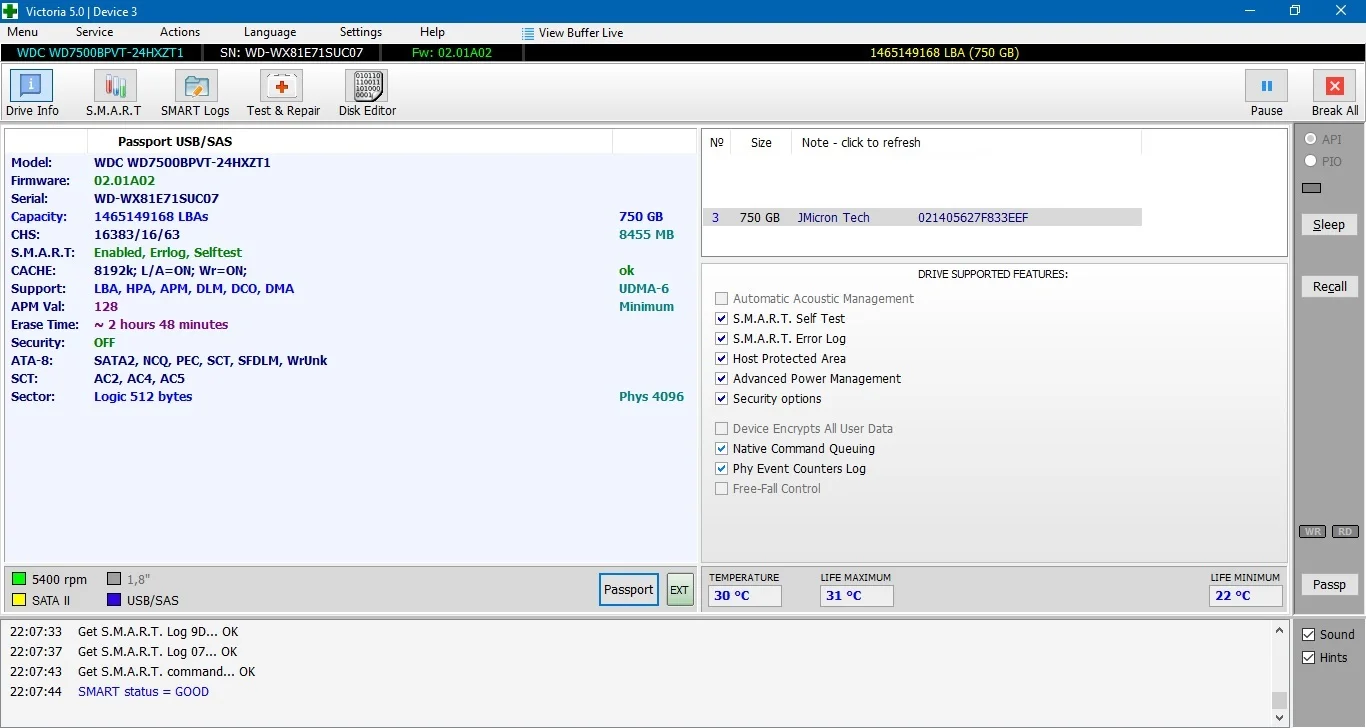Click the log scrollbar up arrow
This screenshot has width=1366, height=728.
point(1279,630)
